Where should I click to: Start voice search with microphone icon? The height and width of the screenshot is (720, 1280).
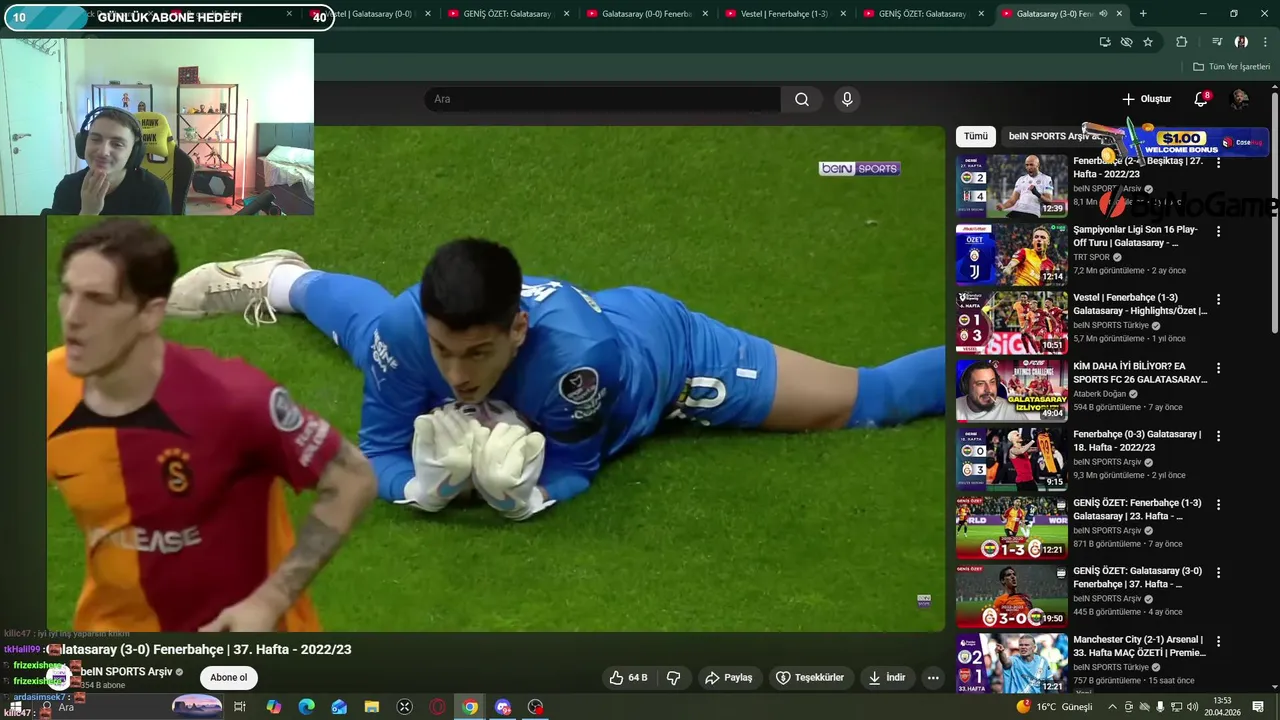[847, 99]
